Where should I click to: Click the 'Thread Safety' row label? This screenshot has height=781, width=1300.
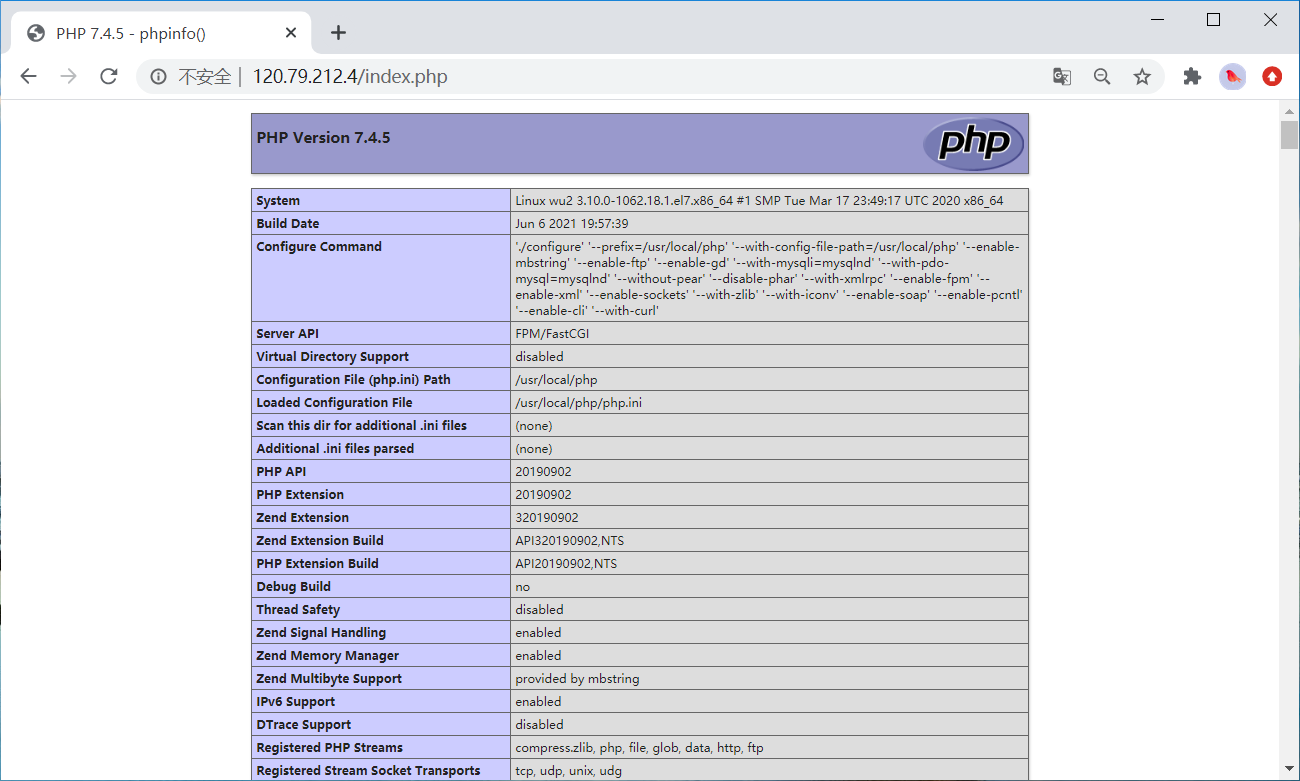(298, 610)
